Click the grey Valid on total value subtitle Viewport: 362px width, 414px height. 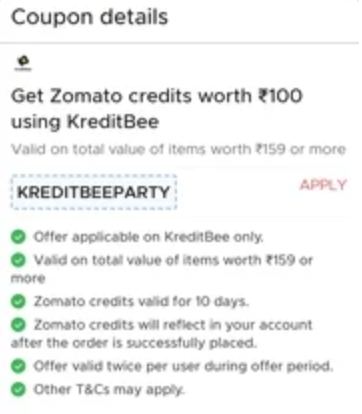pos(179,149)
